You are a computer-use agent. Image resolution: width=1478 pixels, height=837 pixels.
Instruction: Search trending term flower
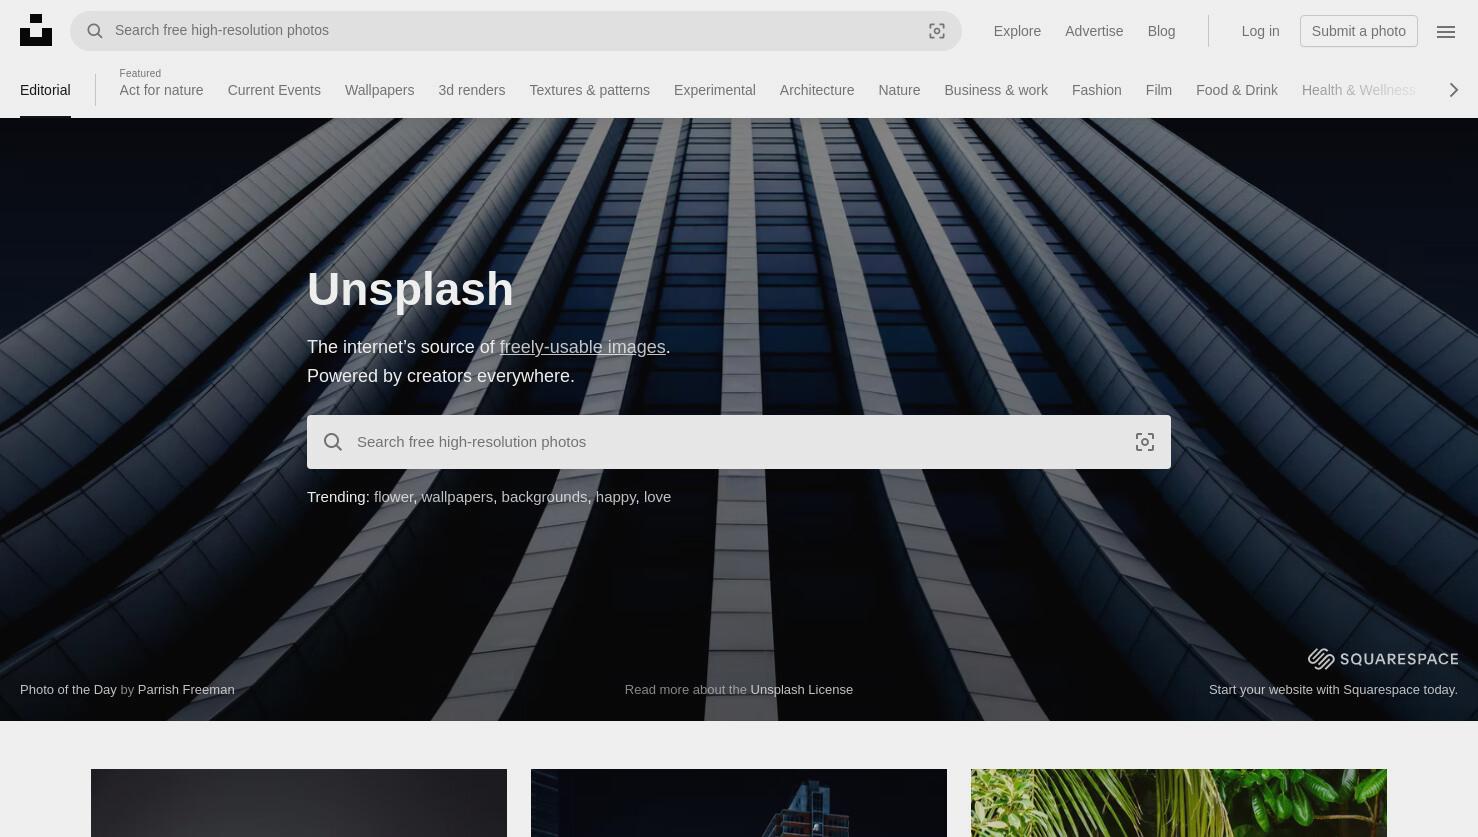393,497
